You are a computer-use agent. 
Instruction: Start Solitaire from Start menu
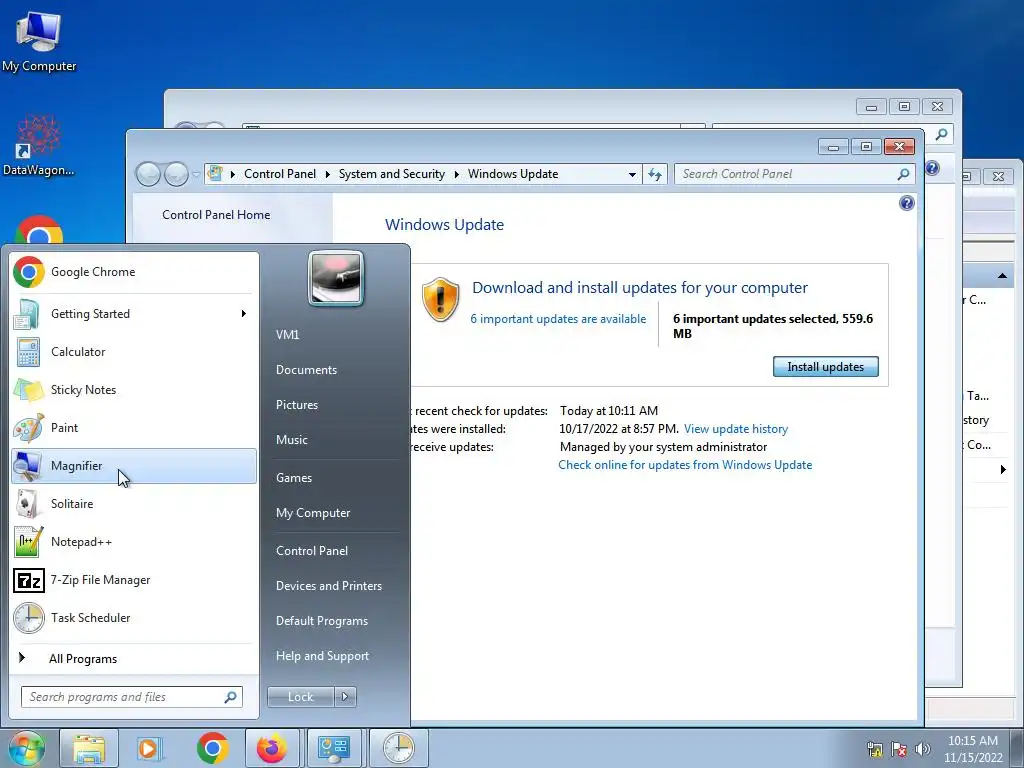(134, 504)
